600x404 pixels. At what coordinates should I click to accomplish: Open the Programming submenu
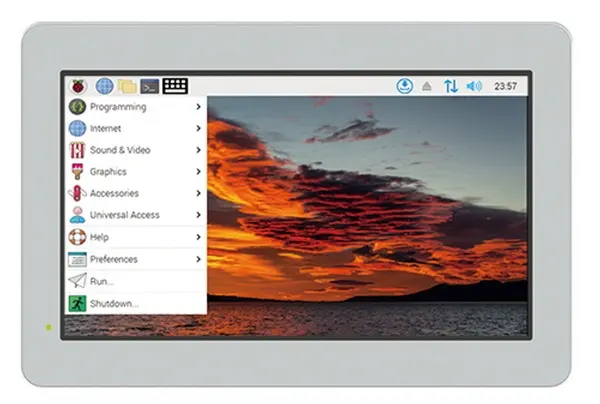[x=136, y=107]
